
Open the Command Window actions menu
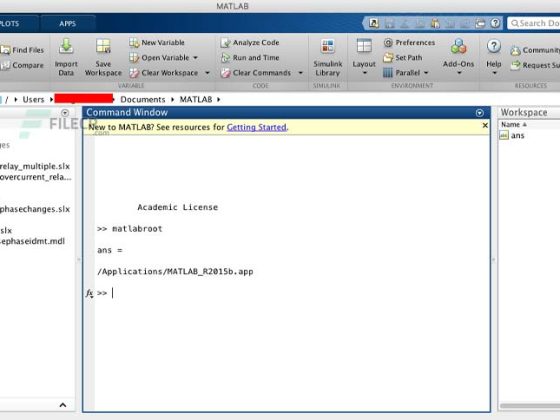tap(480, 113)
